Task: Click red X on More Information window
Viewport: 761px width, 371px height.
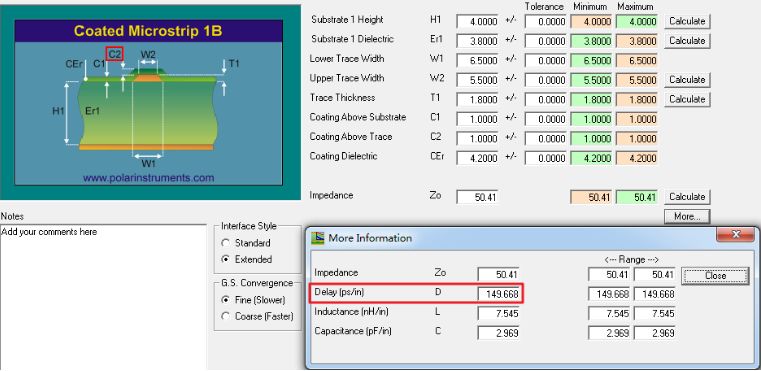Action: coord(735,235)
